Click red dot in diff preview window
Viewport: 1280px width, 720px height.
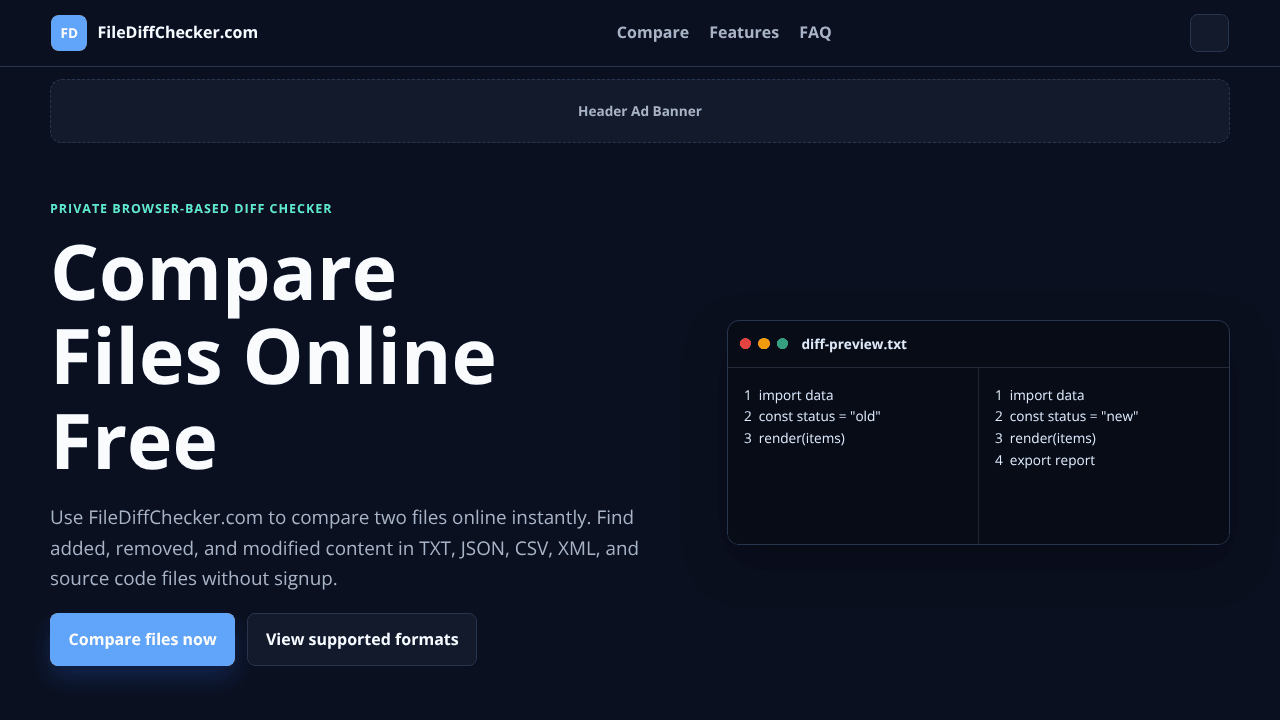pyautogui.click(x=745, y=344)
